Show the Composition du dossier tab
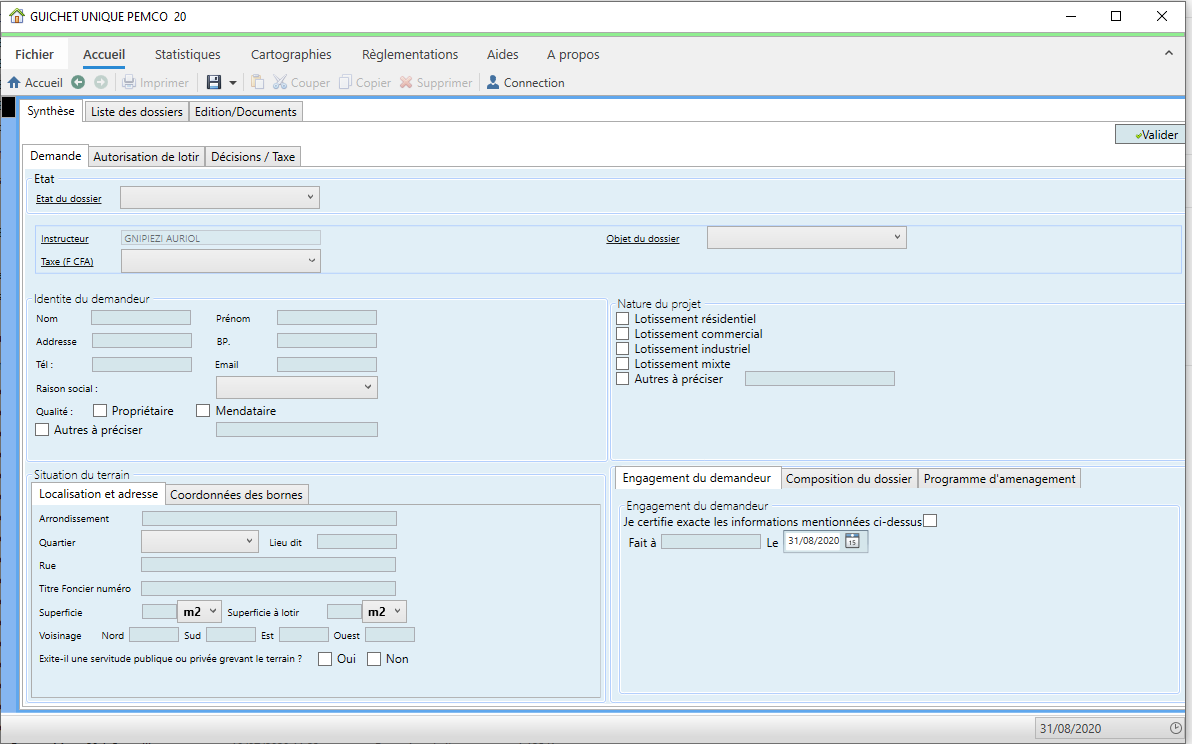Viewport: 1192px width, 744px height. click(x=849, y=479)
